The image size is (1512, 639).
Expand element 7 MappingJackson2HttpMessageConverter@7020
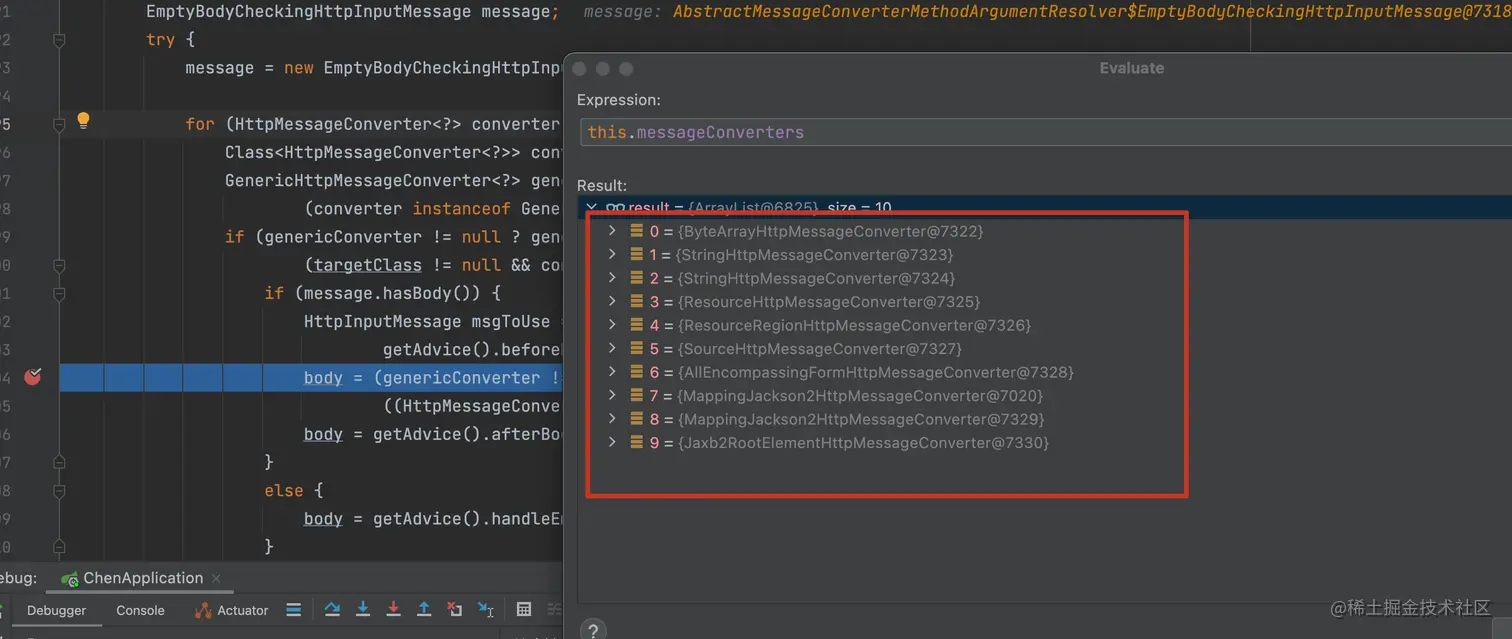pyautogui.click(x=612, y=395)
